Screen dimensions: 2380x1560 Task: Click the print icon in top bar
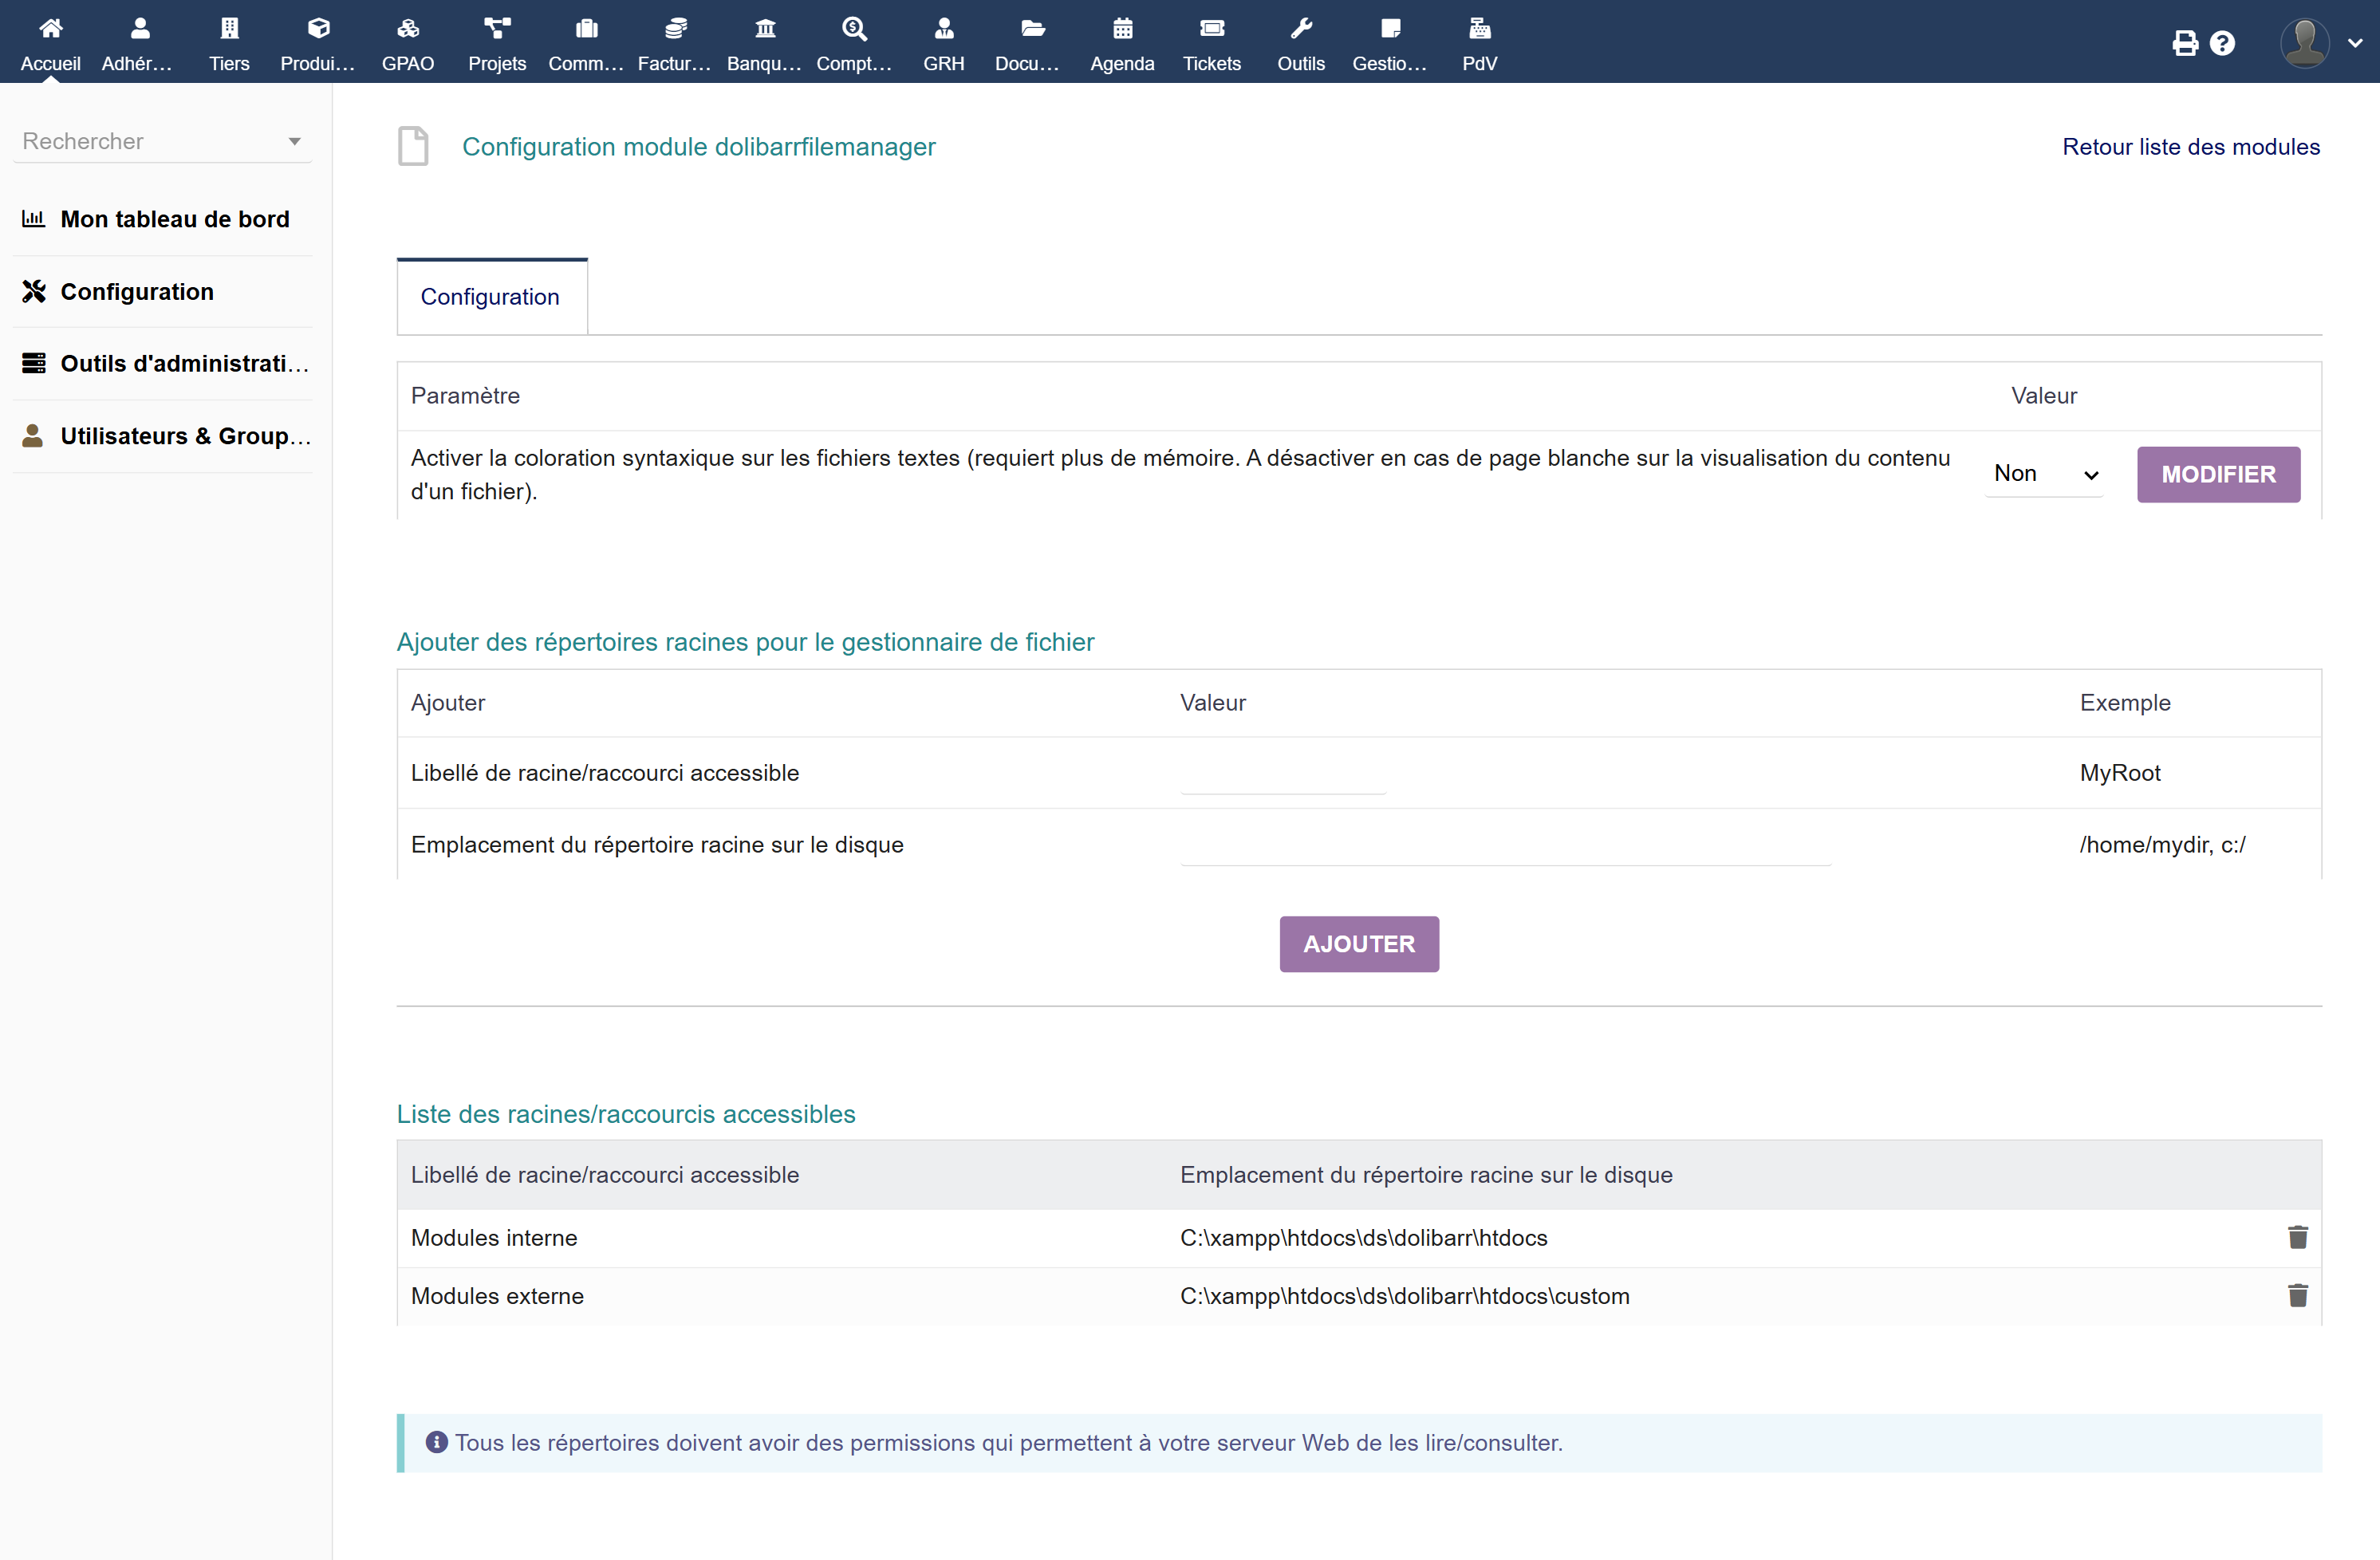click(x=2185, y=43)
